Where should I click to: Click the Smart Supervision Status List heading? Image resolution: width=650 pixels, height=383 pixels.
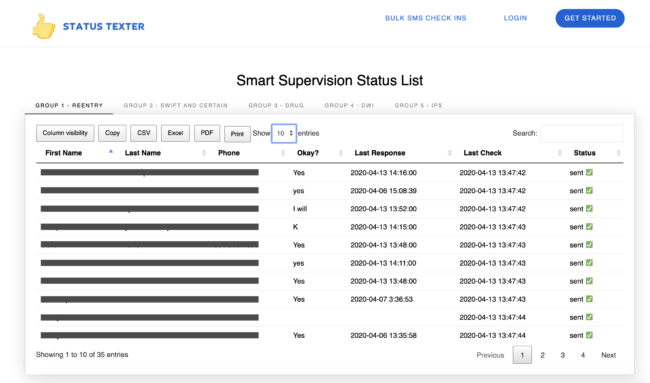tap(330, 80)
